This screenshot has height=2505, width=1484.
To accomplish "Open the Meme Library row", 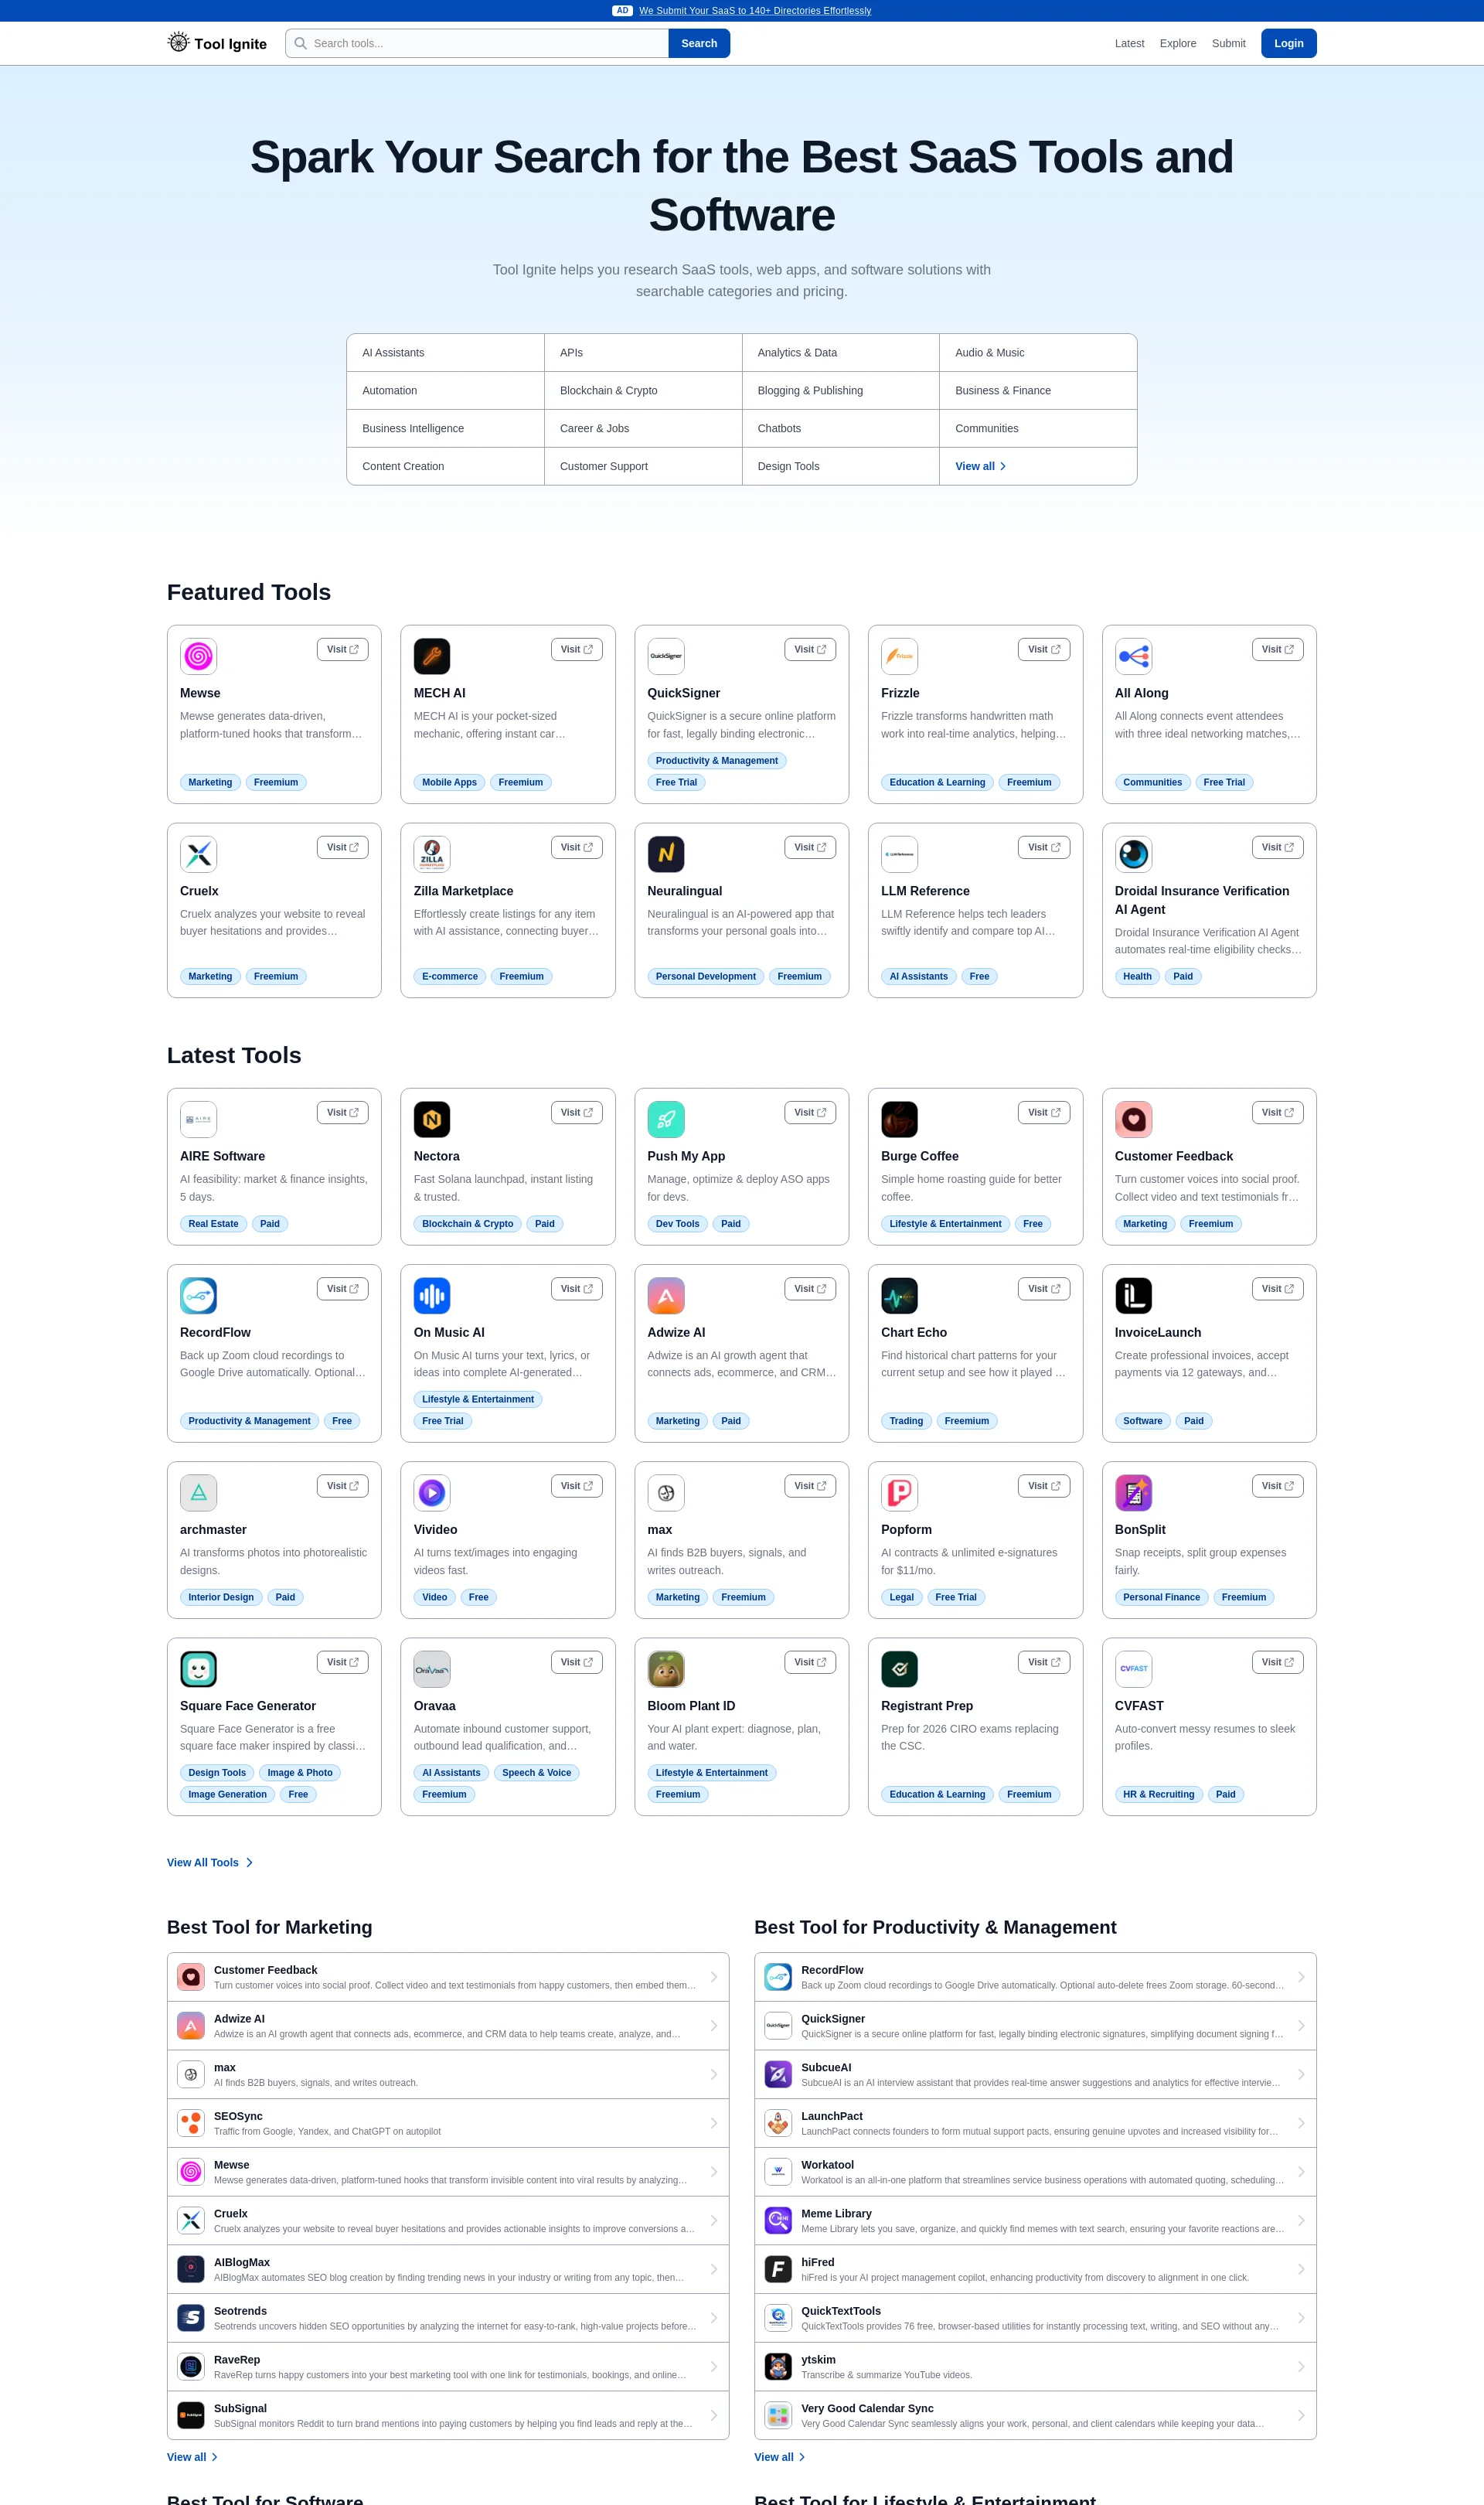I will (x=1035, y=2221).
